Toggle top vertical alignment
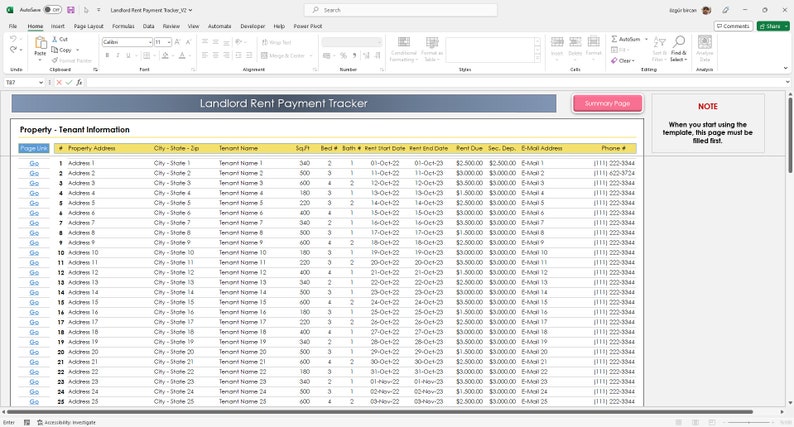Viewport: 794px width, 427px height. [205, 42]
